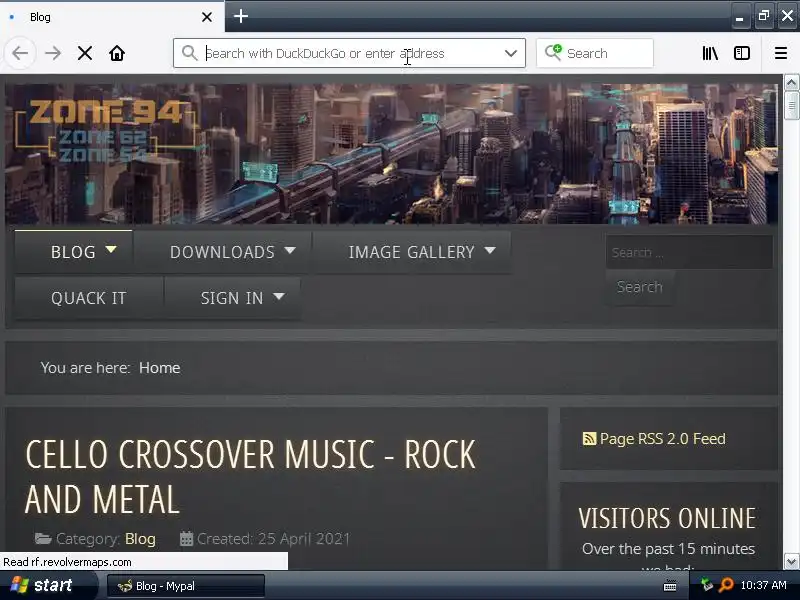Click the calendar icon beside Created date

[x=187, y=539]
